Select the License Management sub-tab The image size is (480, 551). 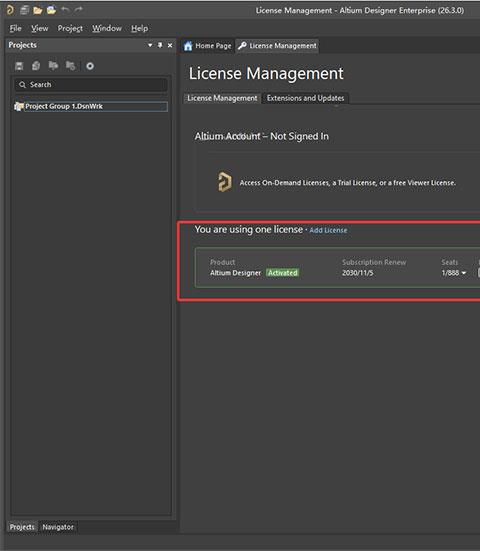pos(222,98)
